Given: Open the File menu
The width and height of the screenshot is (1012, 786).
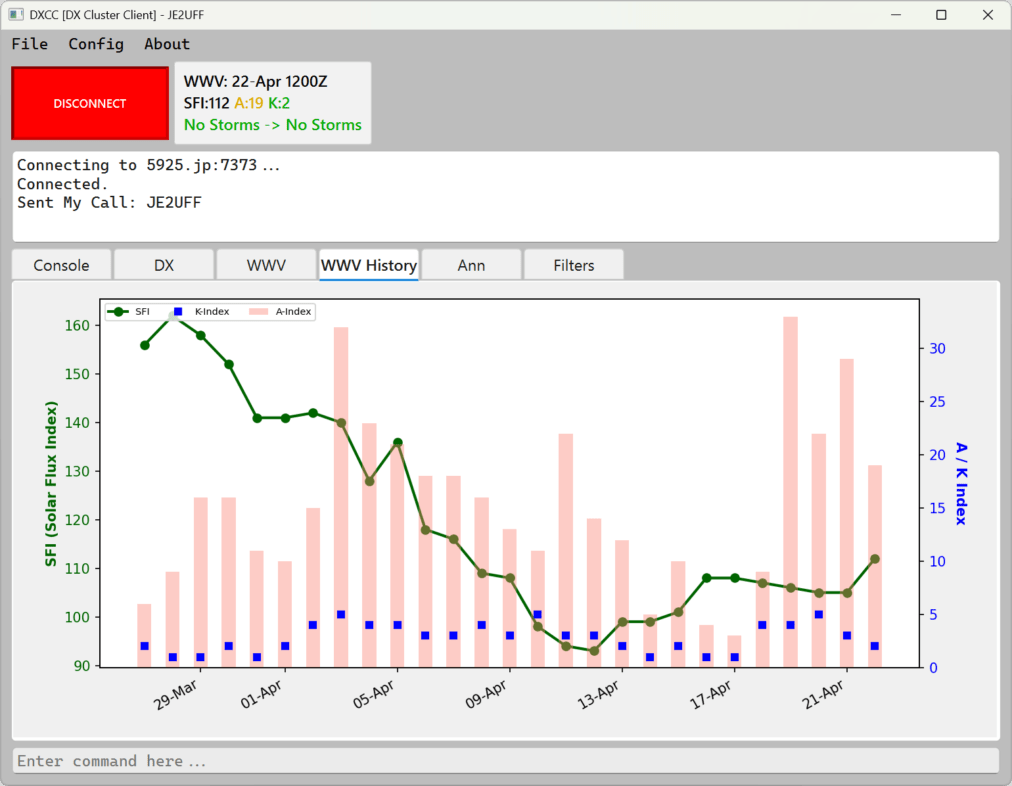Looking at the screenshot, I should (30, 44).
